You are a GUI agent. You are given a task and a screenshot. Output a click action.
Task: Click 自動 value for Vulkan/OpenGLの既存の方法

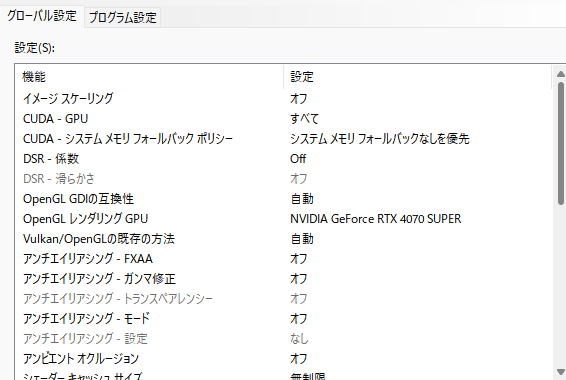coord(302,239)
